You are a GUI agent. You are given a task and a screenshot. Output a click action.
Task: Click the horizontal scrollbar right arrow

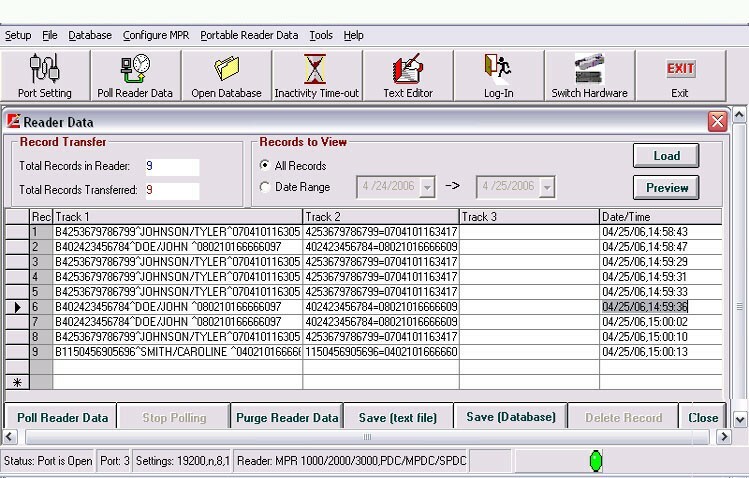point(724,436)
